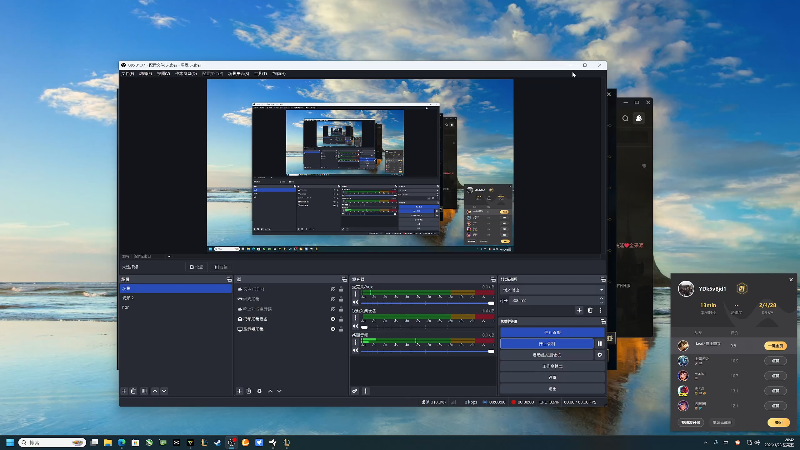Add a new scene using the plus icon

124,391
